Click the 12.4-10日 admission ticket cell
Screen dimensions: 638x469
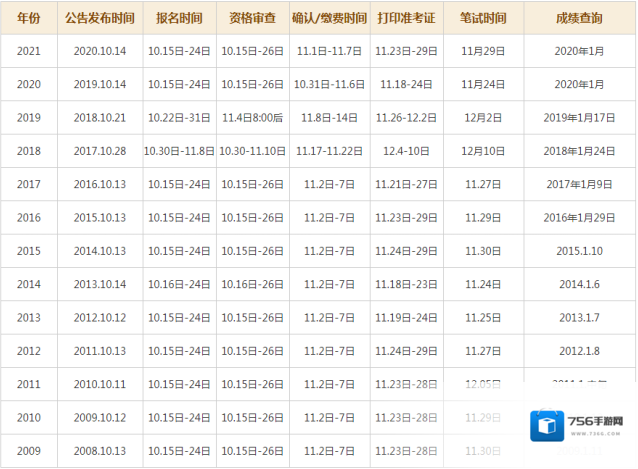[406, 151]
